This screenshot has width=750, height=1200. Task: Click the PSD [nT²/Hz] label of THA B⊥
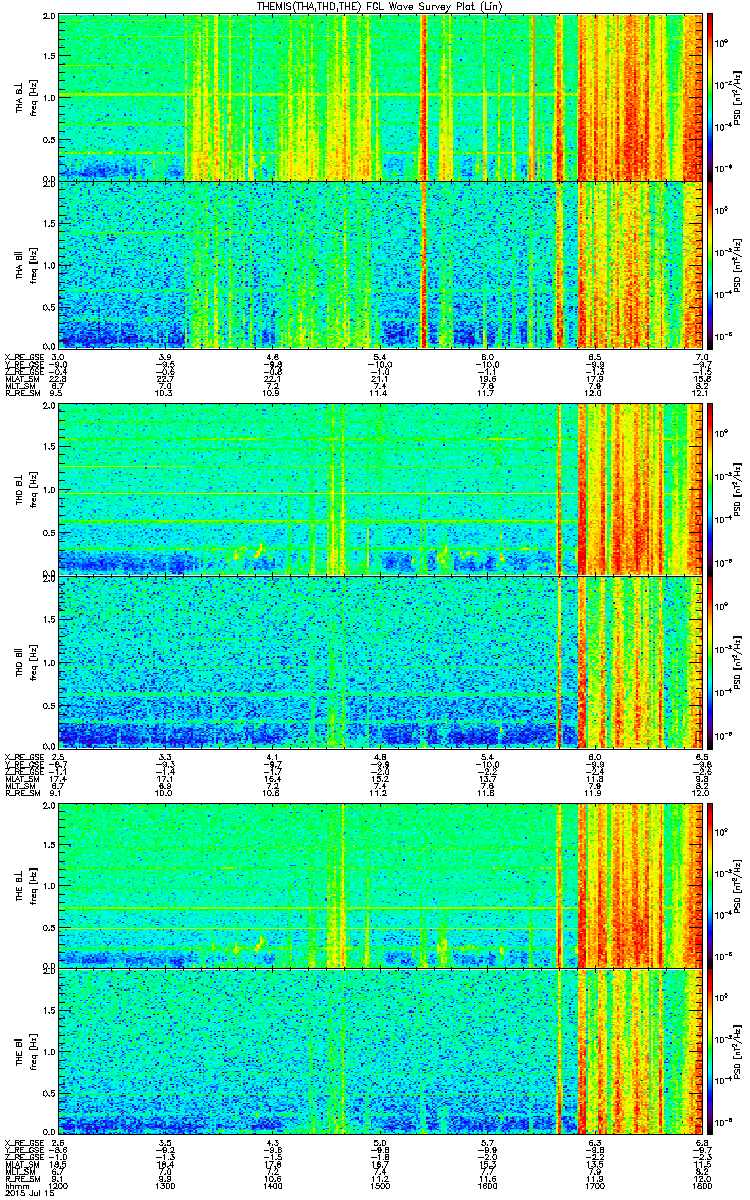coord(738,97)
